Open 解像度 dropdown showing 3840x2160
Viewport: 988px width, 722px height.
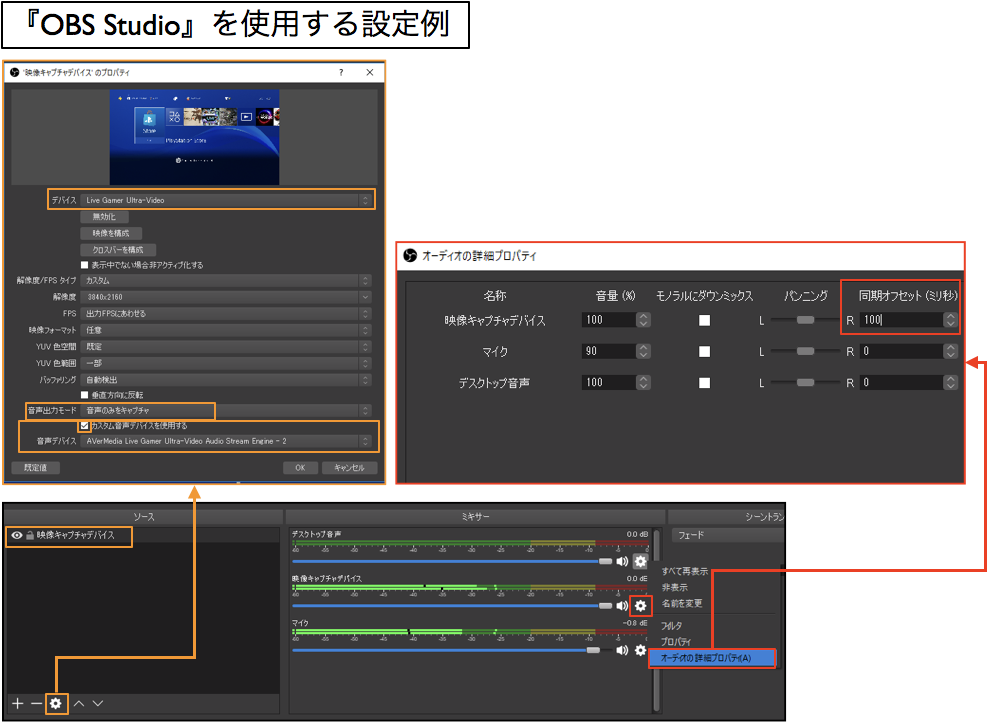(x=226, y=297)
